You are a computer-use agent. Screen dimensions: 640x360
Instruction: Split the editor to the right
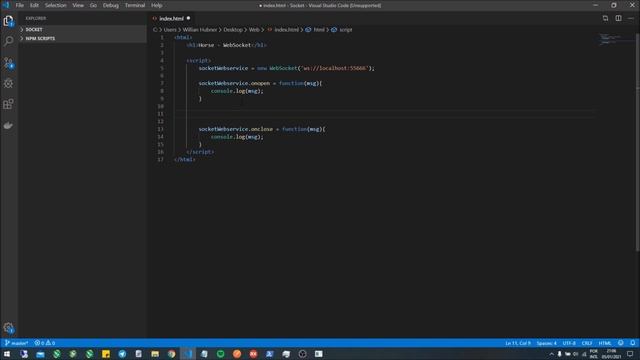tap(618, 18)
